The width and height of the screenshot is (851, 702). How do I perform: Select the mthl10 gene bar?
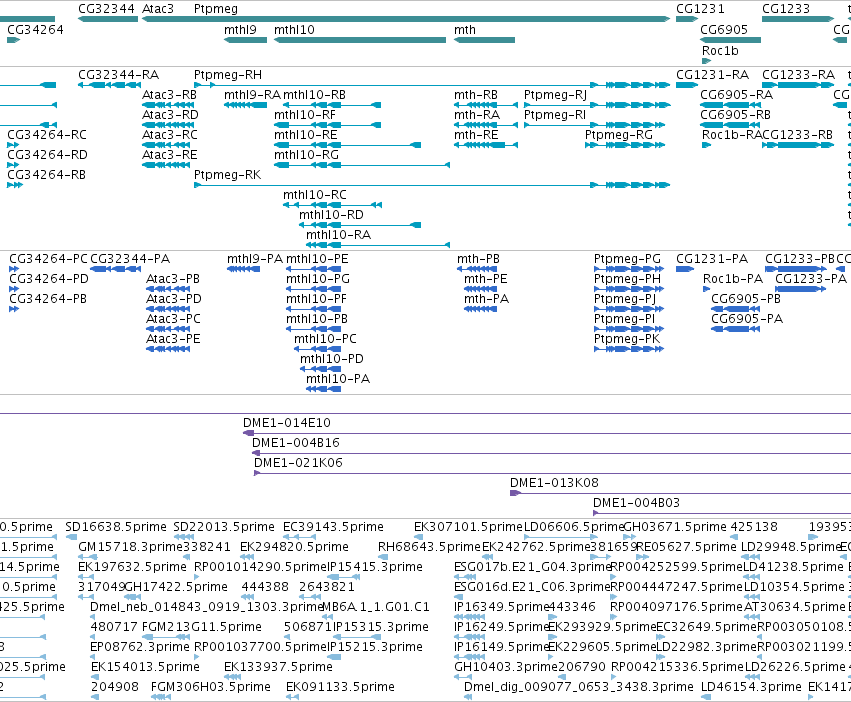[360, 40]
